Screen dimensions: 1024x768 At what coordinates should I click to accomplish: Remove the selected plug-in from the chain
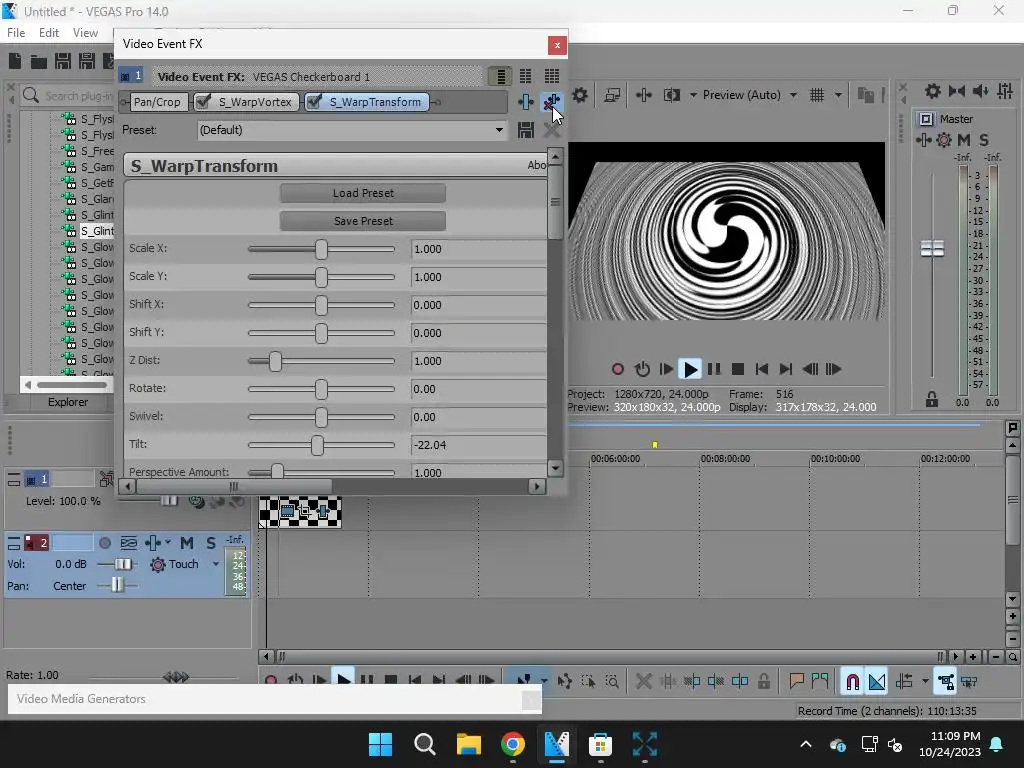tap(552, 102)
